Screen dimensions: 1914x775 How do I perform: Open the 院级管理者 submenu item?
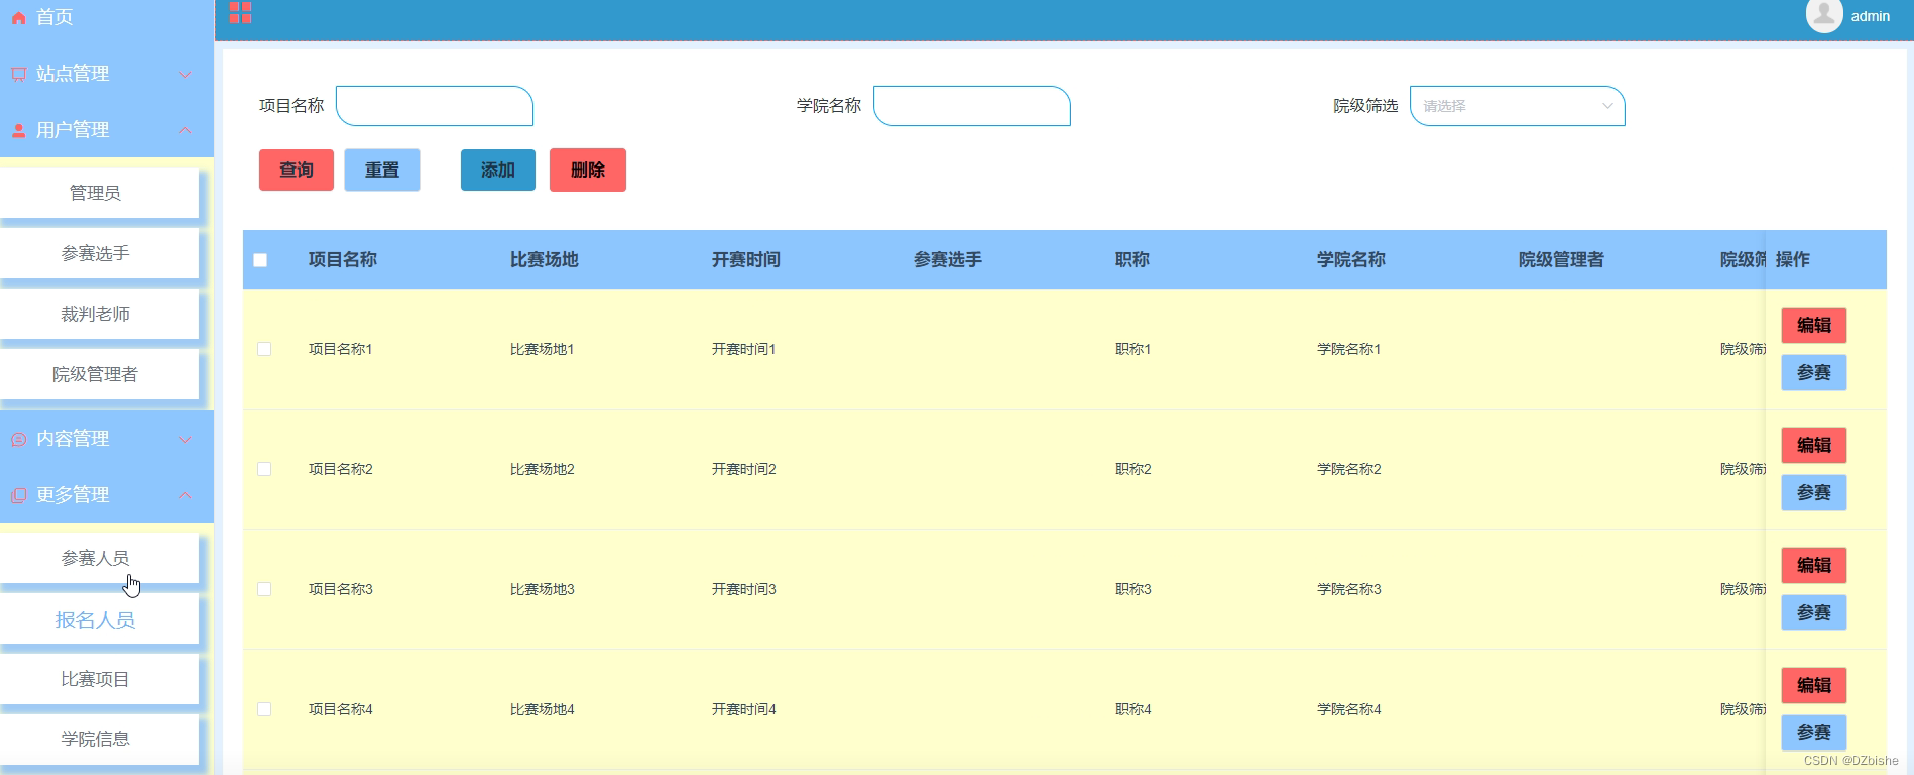(x=99, y=374)
